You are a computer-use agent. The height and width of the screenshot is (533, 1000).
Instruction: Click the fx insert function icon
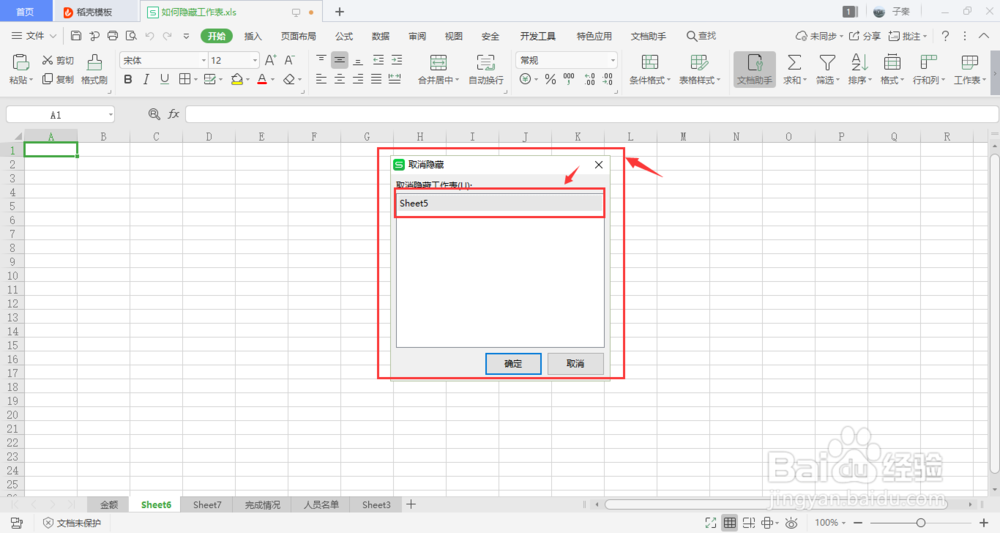[x=173, y=113]
